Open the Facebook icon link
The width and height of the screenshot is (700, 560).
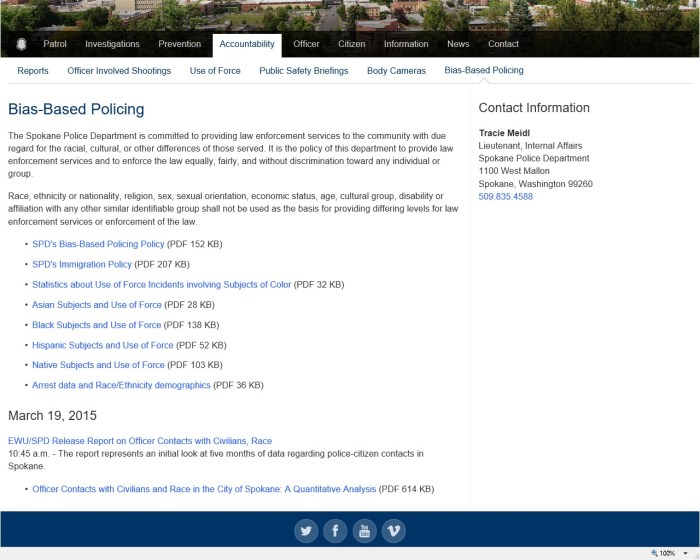click(x=335, y=531)
